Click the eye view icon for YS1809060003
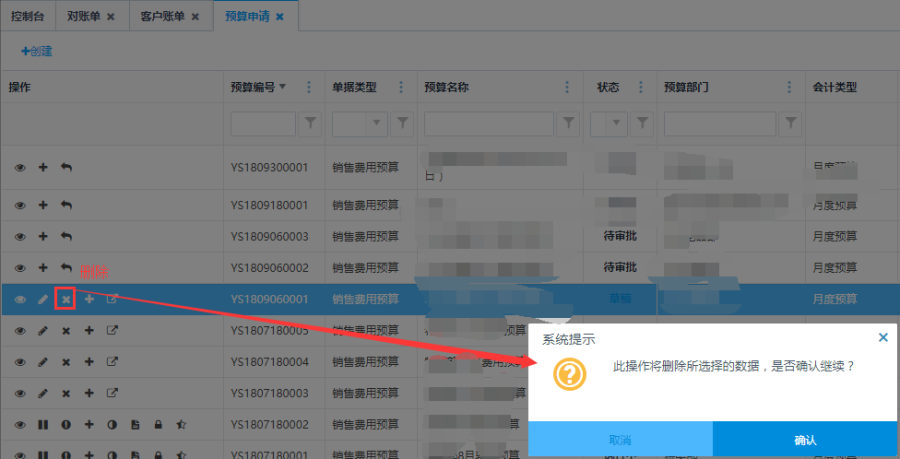The image size is (900, 459). tap(20, 236)
